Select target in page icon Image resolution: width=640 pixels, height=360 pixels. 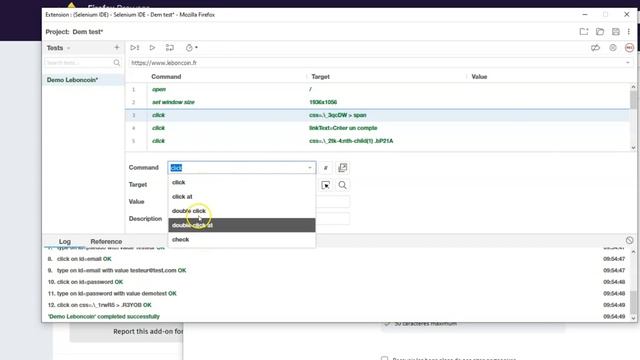point(325,185)
